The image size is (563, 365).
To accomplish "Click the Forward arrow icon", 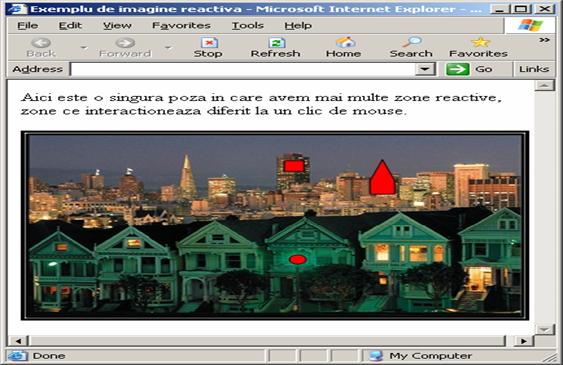I will pos(125,43).
